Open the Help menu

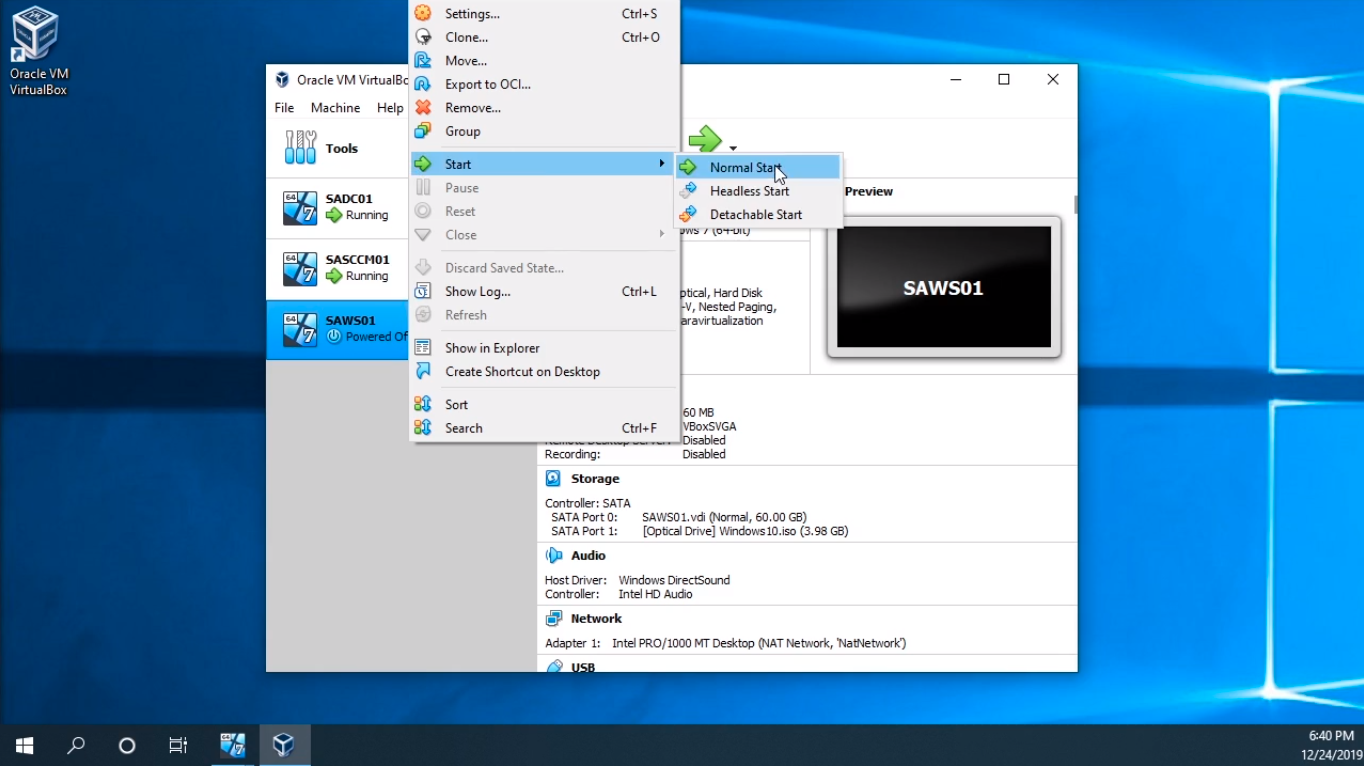click(x=390, y=108)
